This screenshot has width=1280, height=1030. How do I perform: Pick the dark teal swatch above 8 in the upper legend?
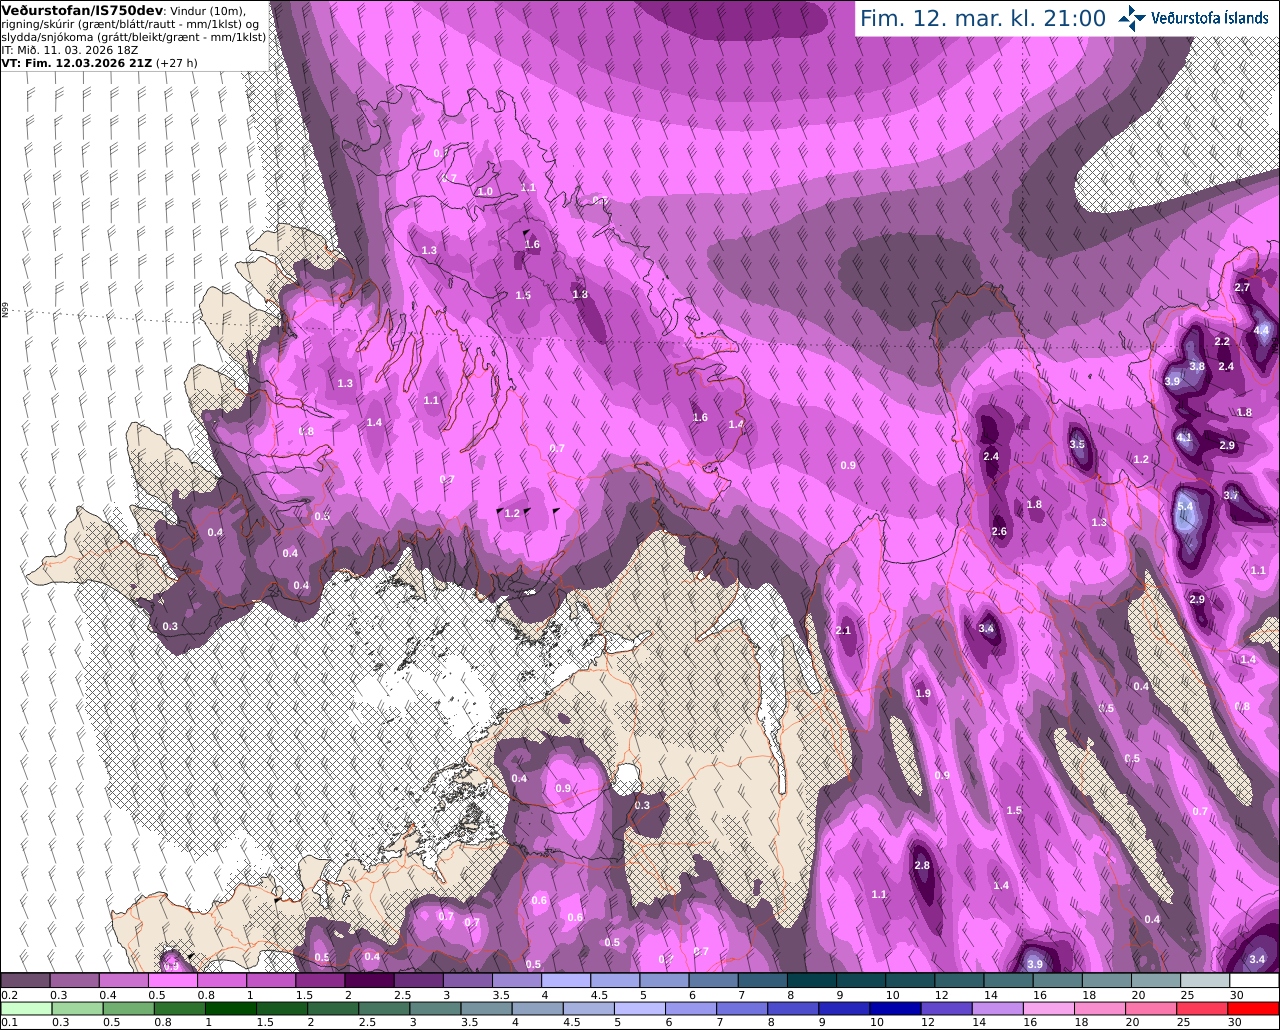[x=811, y=980]
